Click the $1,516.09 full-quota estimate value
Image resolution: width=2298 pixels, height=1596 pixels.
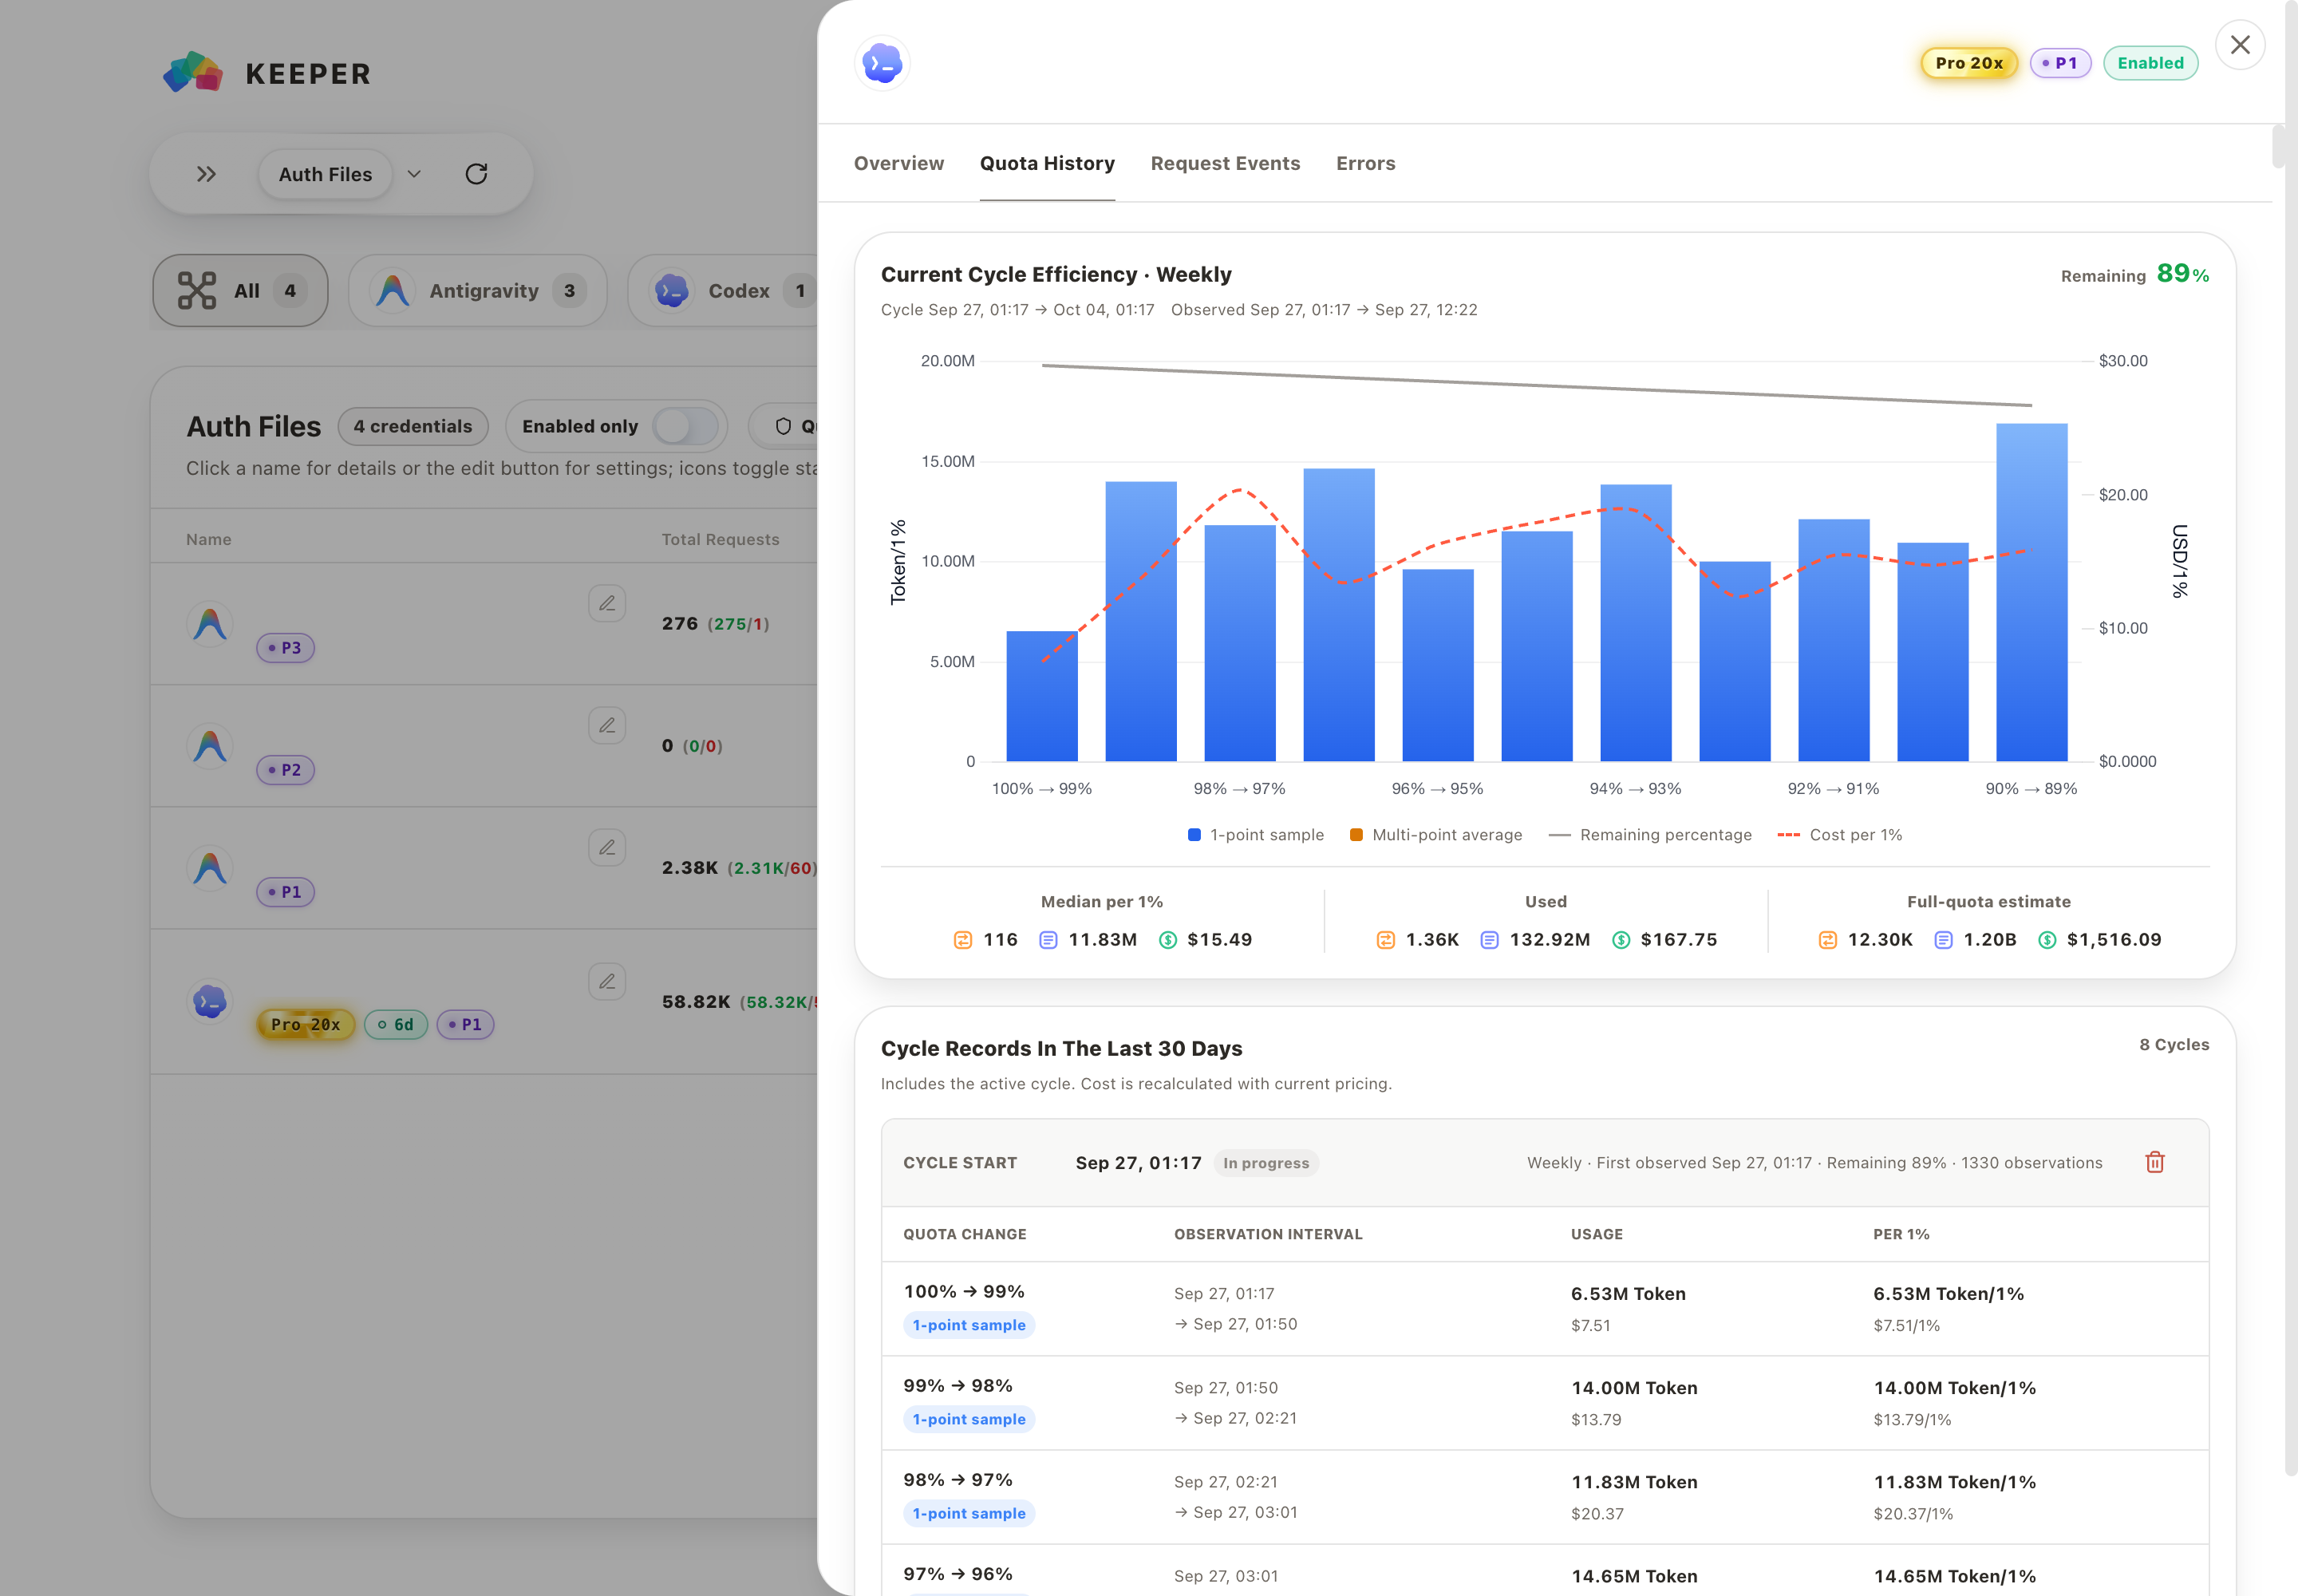(2114, 940)
